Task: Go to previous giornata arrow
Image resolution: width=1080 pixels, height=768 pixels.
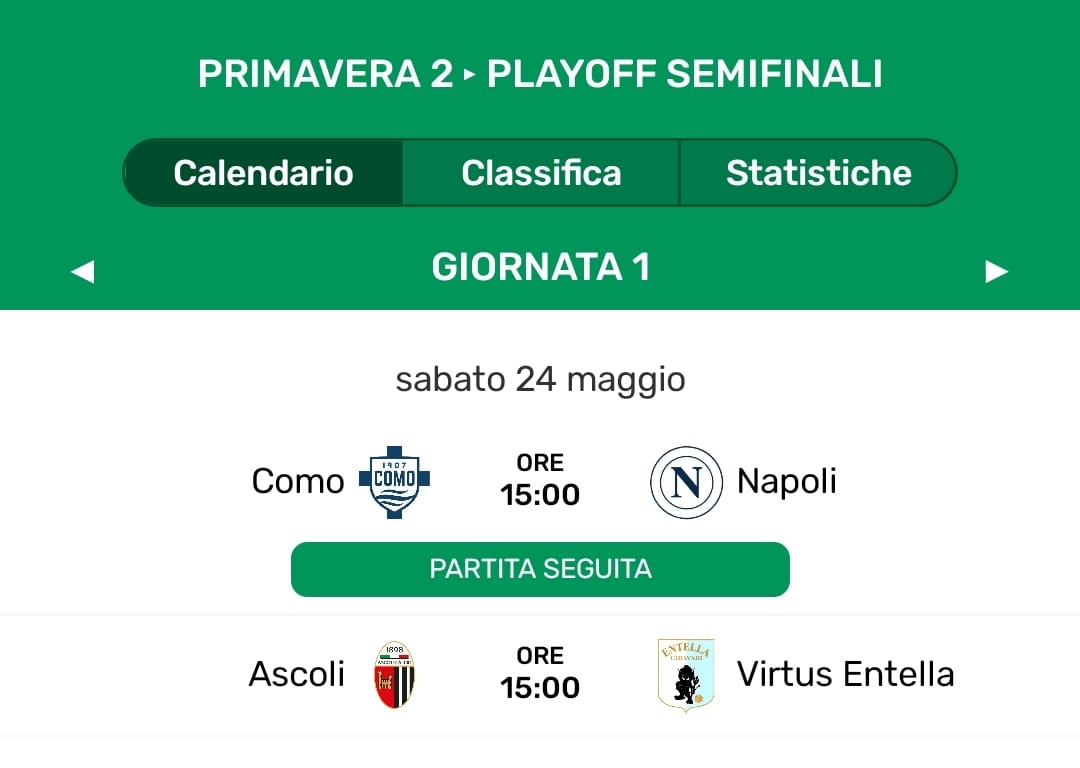Action: tap(83, 271)
